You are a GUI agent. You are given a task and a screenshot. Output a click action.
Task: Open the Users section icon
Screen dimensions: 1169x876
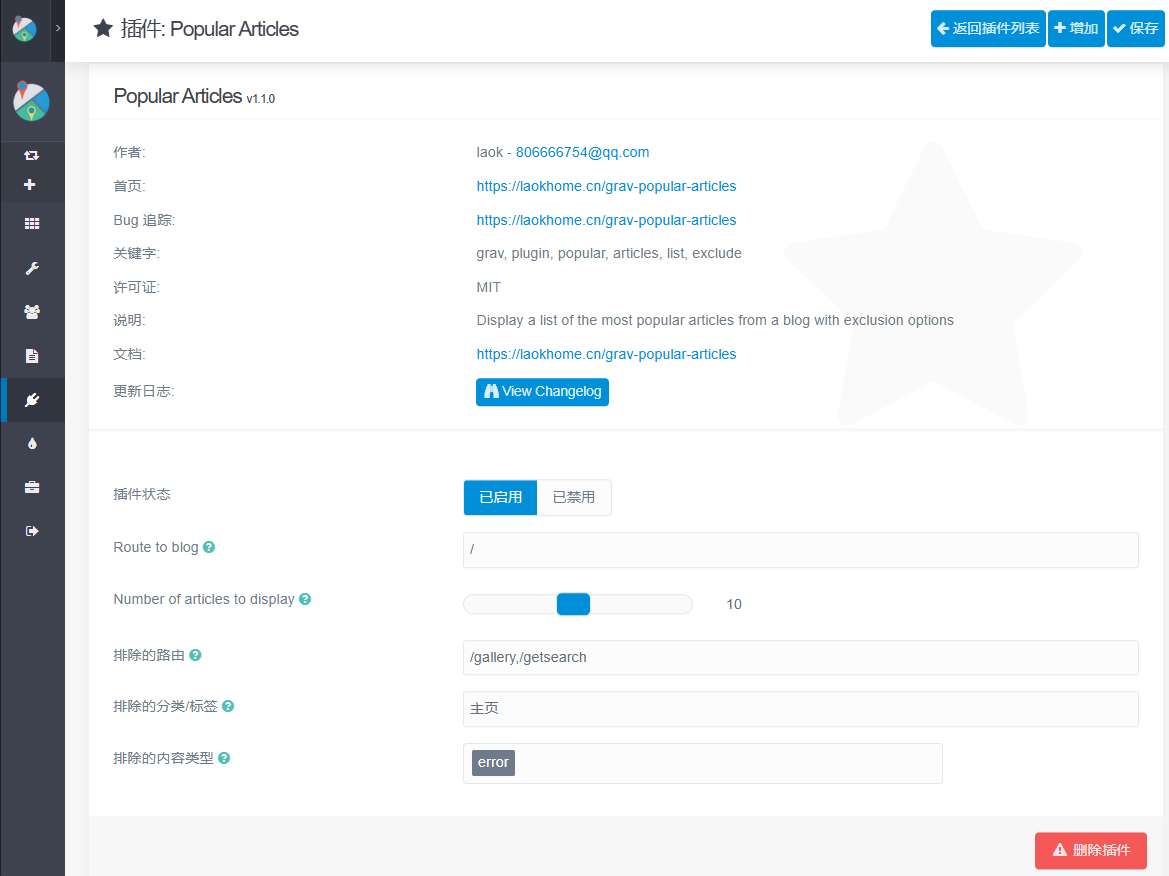tap(32, 312)
